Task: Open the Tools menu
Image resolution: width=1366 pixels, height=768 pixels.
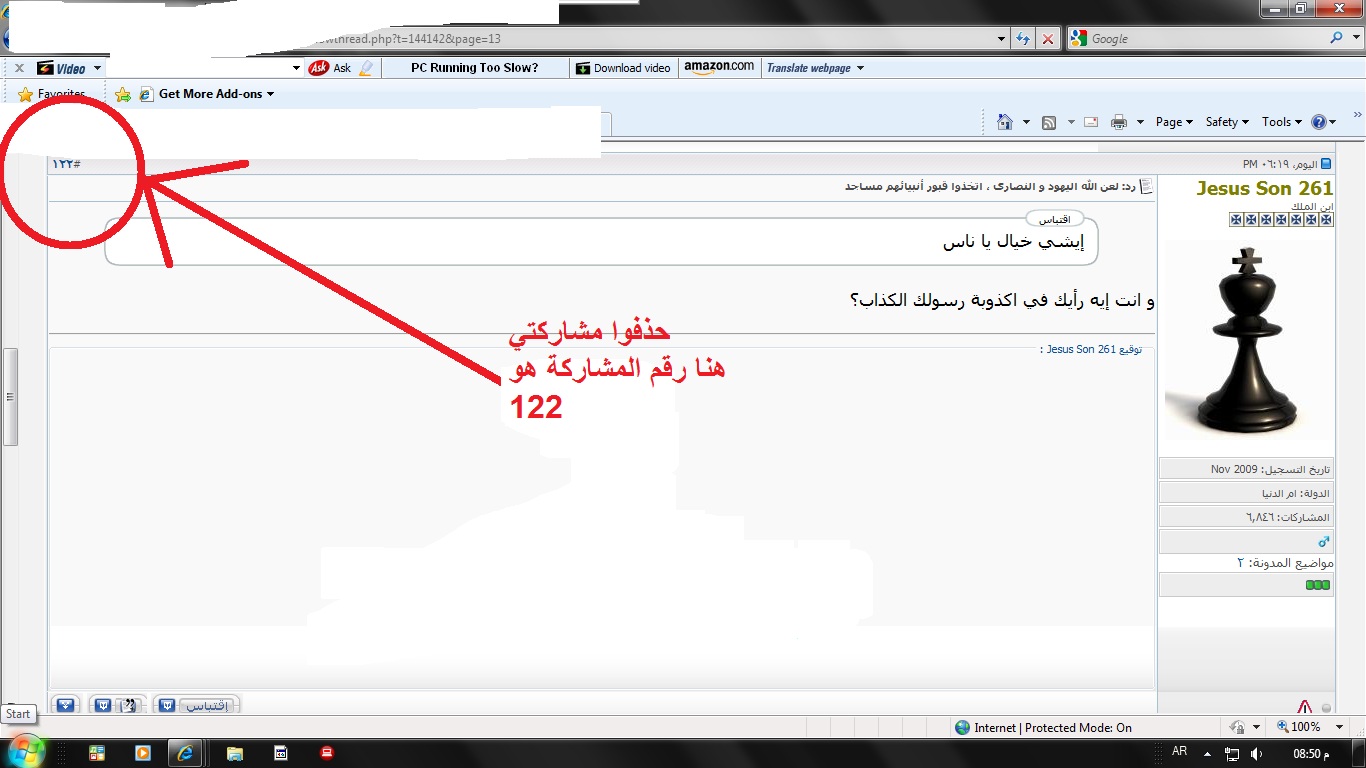Action: pos(1281,122)
